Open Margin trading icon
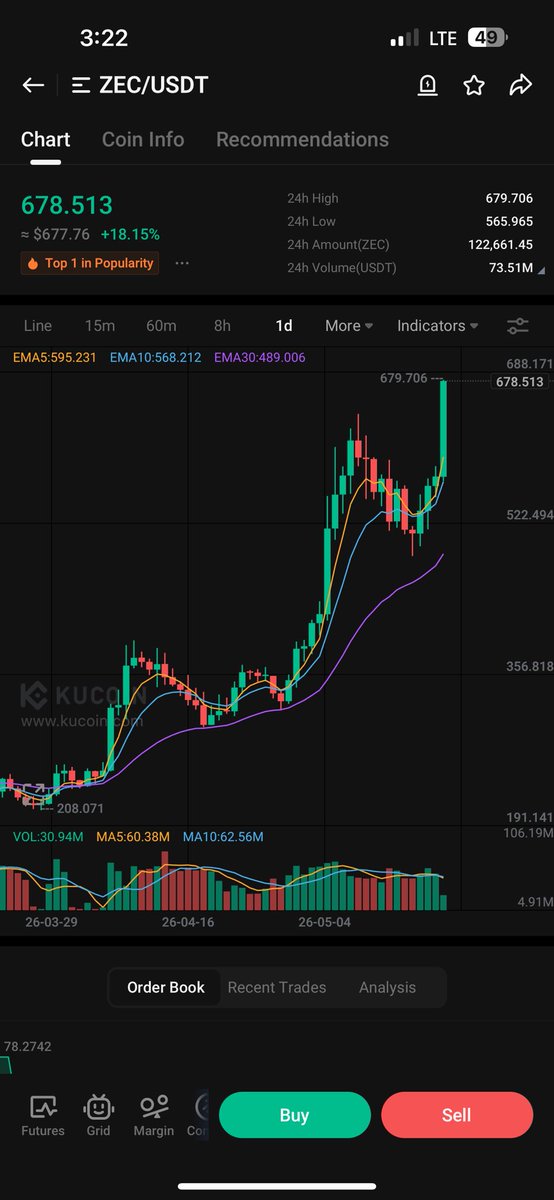This screenshot has height=1200, width=554. coord(154,1115)
